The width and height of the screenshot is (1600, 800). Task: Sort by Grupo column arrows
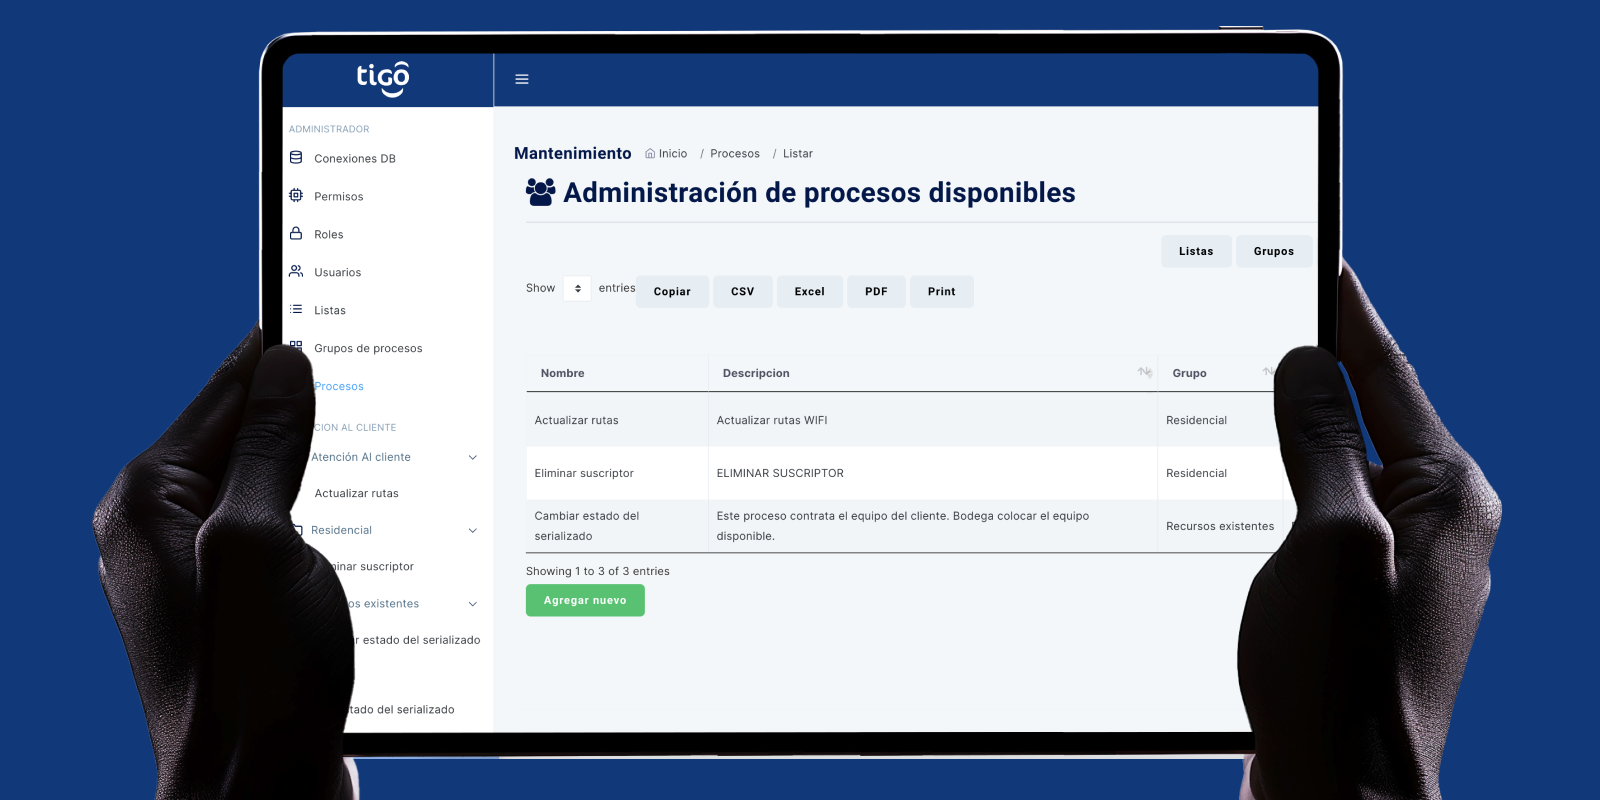[1268, 372]
